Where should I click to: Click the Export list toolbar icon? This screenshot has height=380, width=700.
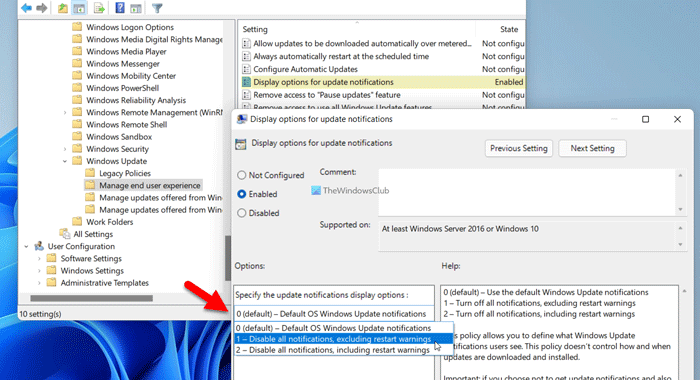point(99,8)
